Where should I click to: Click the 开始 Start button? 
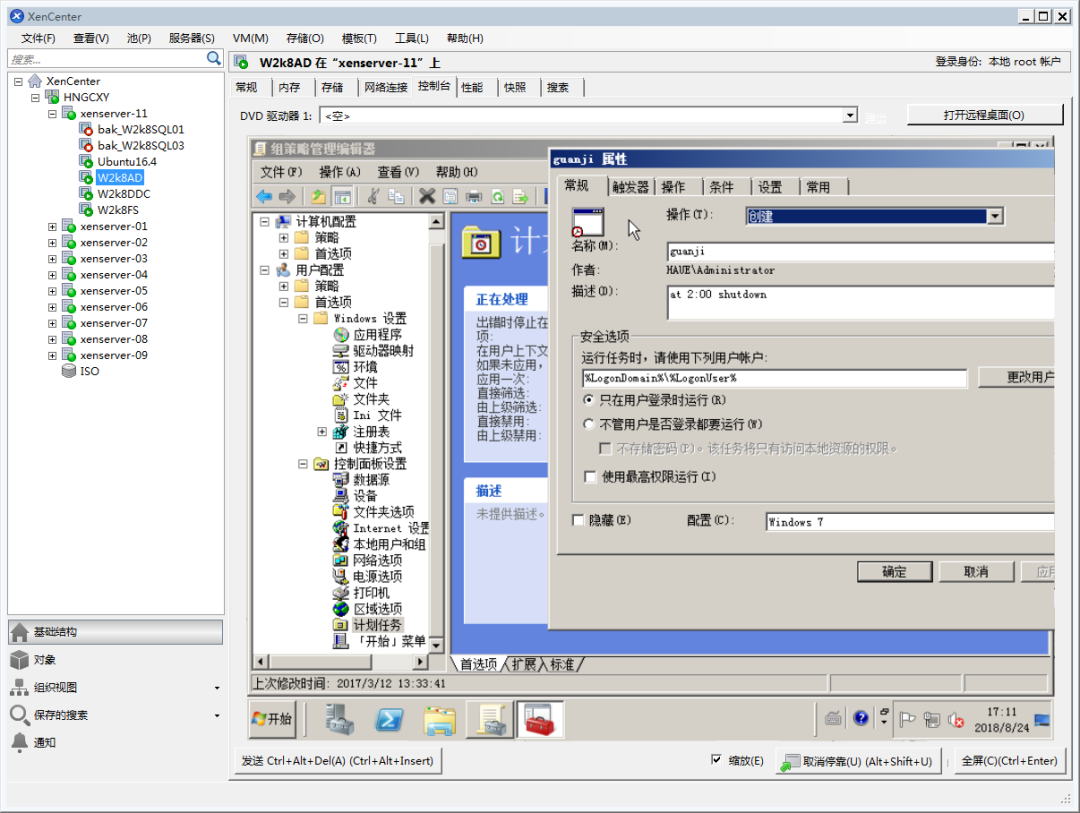[272, 719]
